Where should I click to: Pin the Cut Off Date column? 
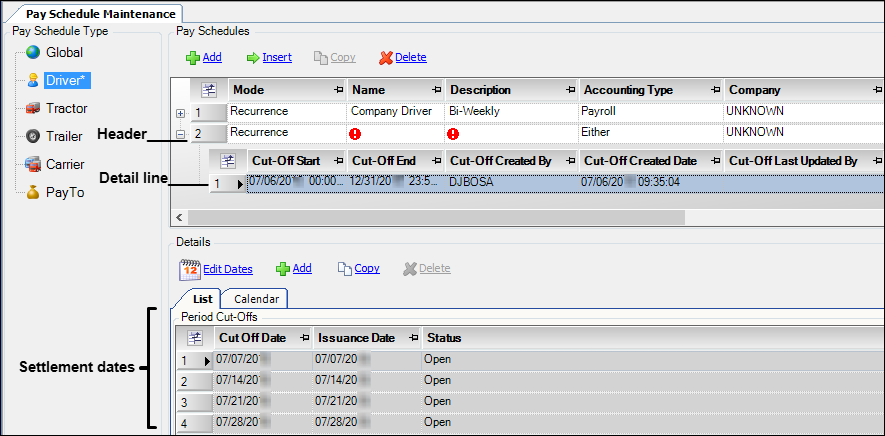(x=305, y=338)
